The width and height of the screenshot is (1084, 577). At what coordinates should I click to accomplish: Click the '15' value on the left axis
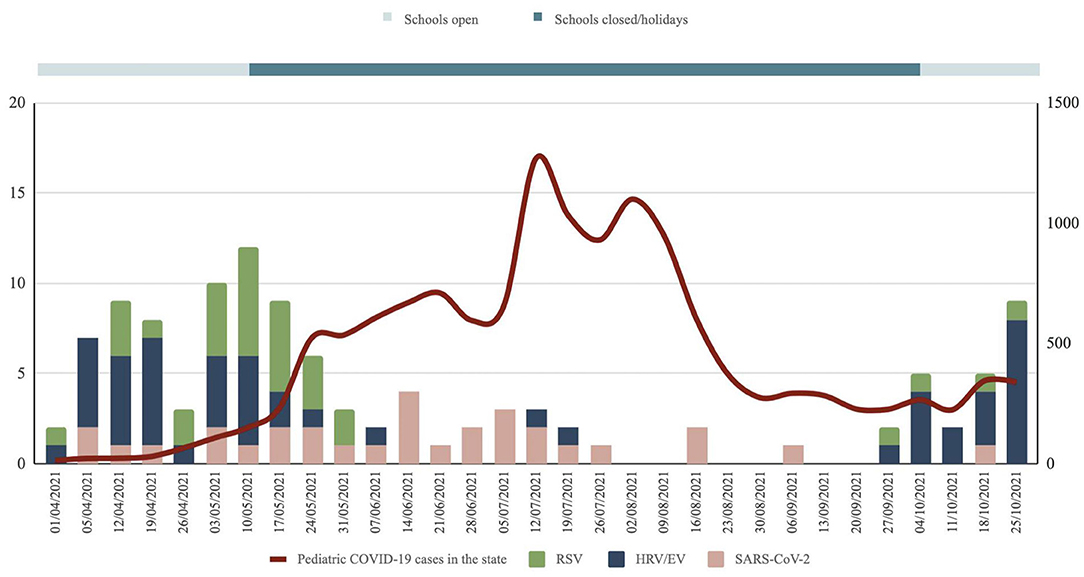point(17,193)
